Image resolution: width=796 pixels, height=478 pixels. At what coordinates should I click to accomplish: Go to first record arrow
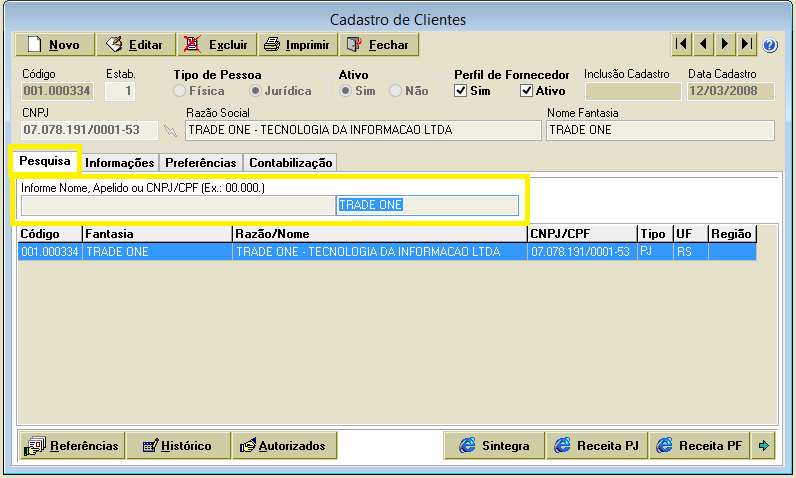(681, 45)
